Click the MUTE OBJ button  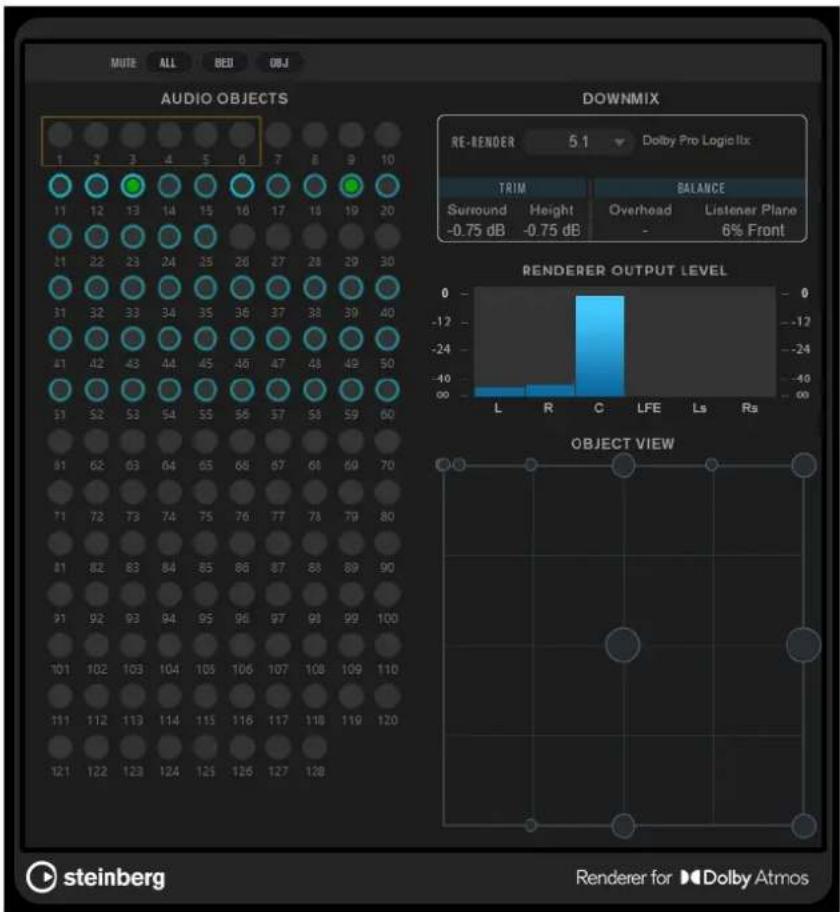(x=279, y=63)
